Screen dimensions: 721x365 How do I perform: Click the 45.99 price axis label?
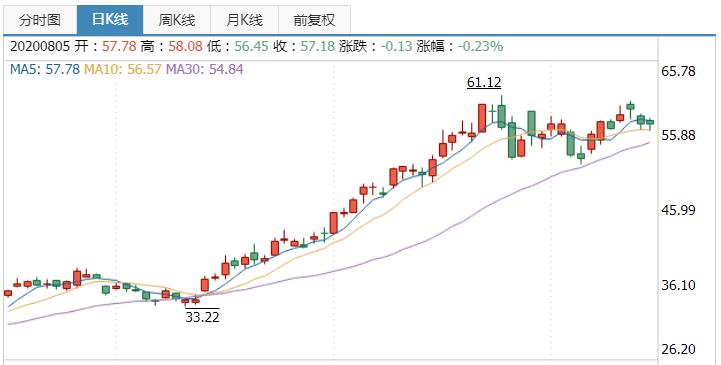tap(678, 210)
